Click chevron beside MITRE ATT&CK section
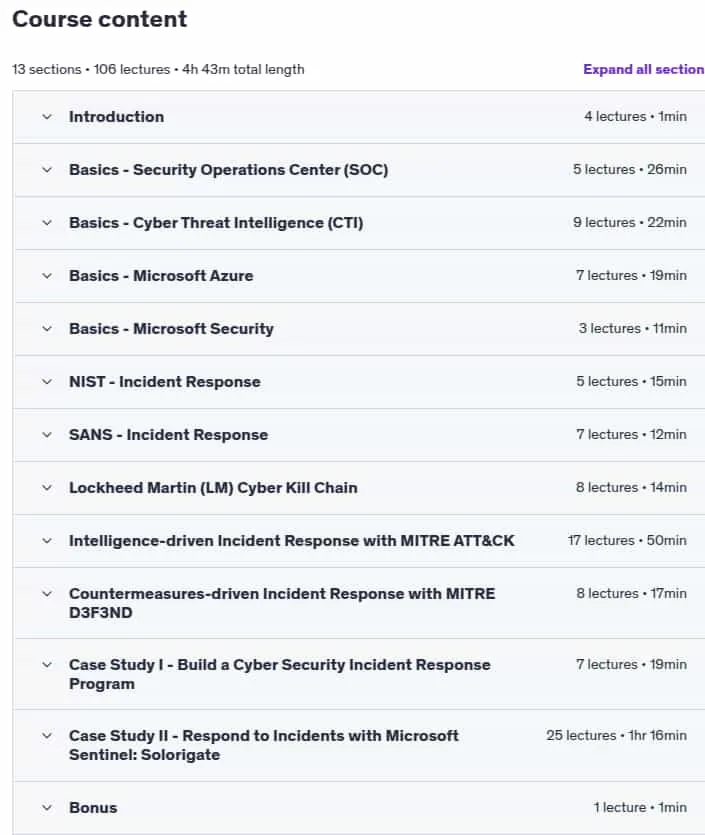Viewport: 705px width, 835px height. 47,541
